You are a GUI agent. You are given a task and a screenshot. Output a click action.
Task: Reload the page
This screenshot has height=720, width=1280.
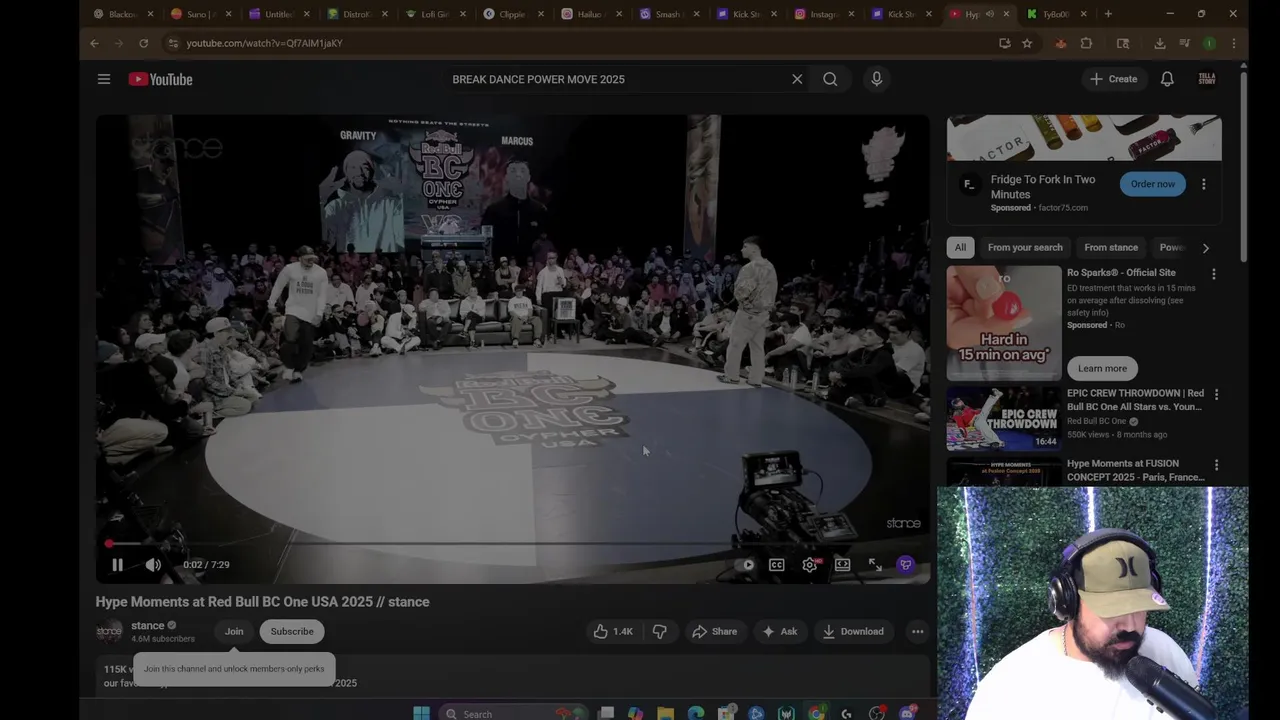click(144, 43)
